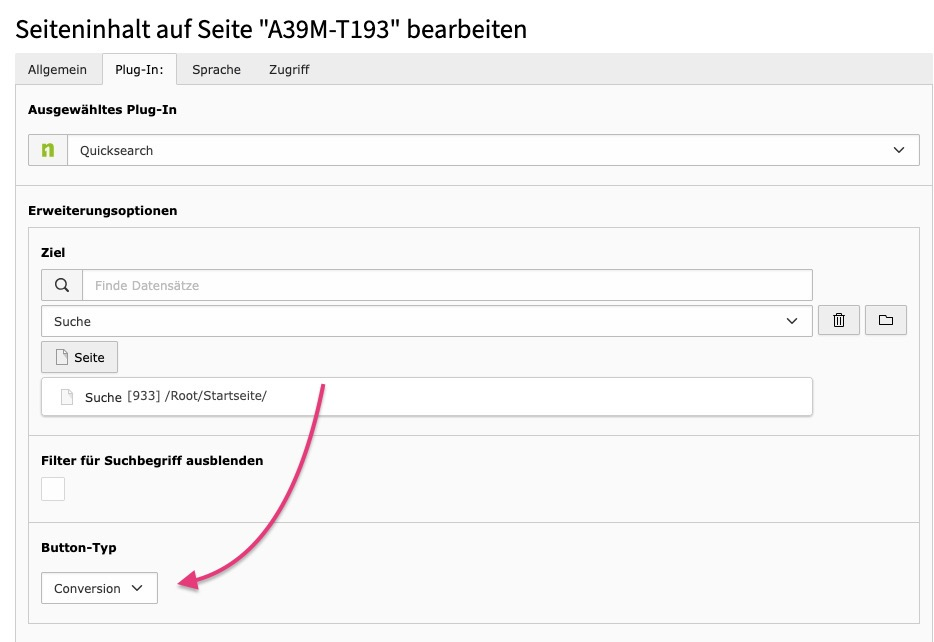Open the Quicksearch plug-in dropdown
The width and height of the screenshot is (934, 642).
[x=492, y=150]
